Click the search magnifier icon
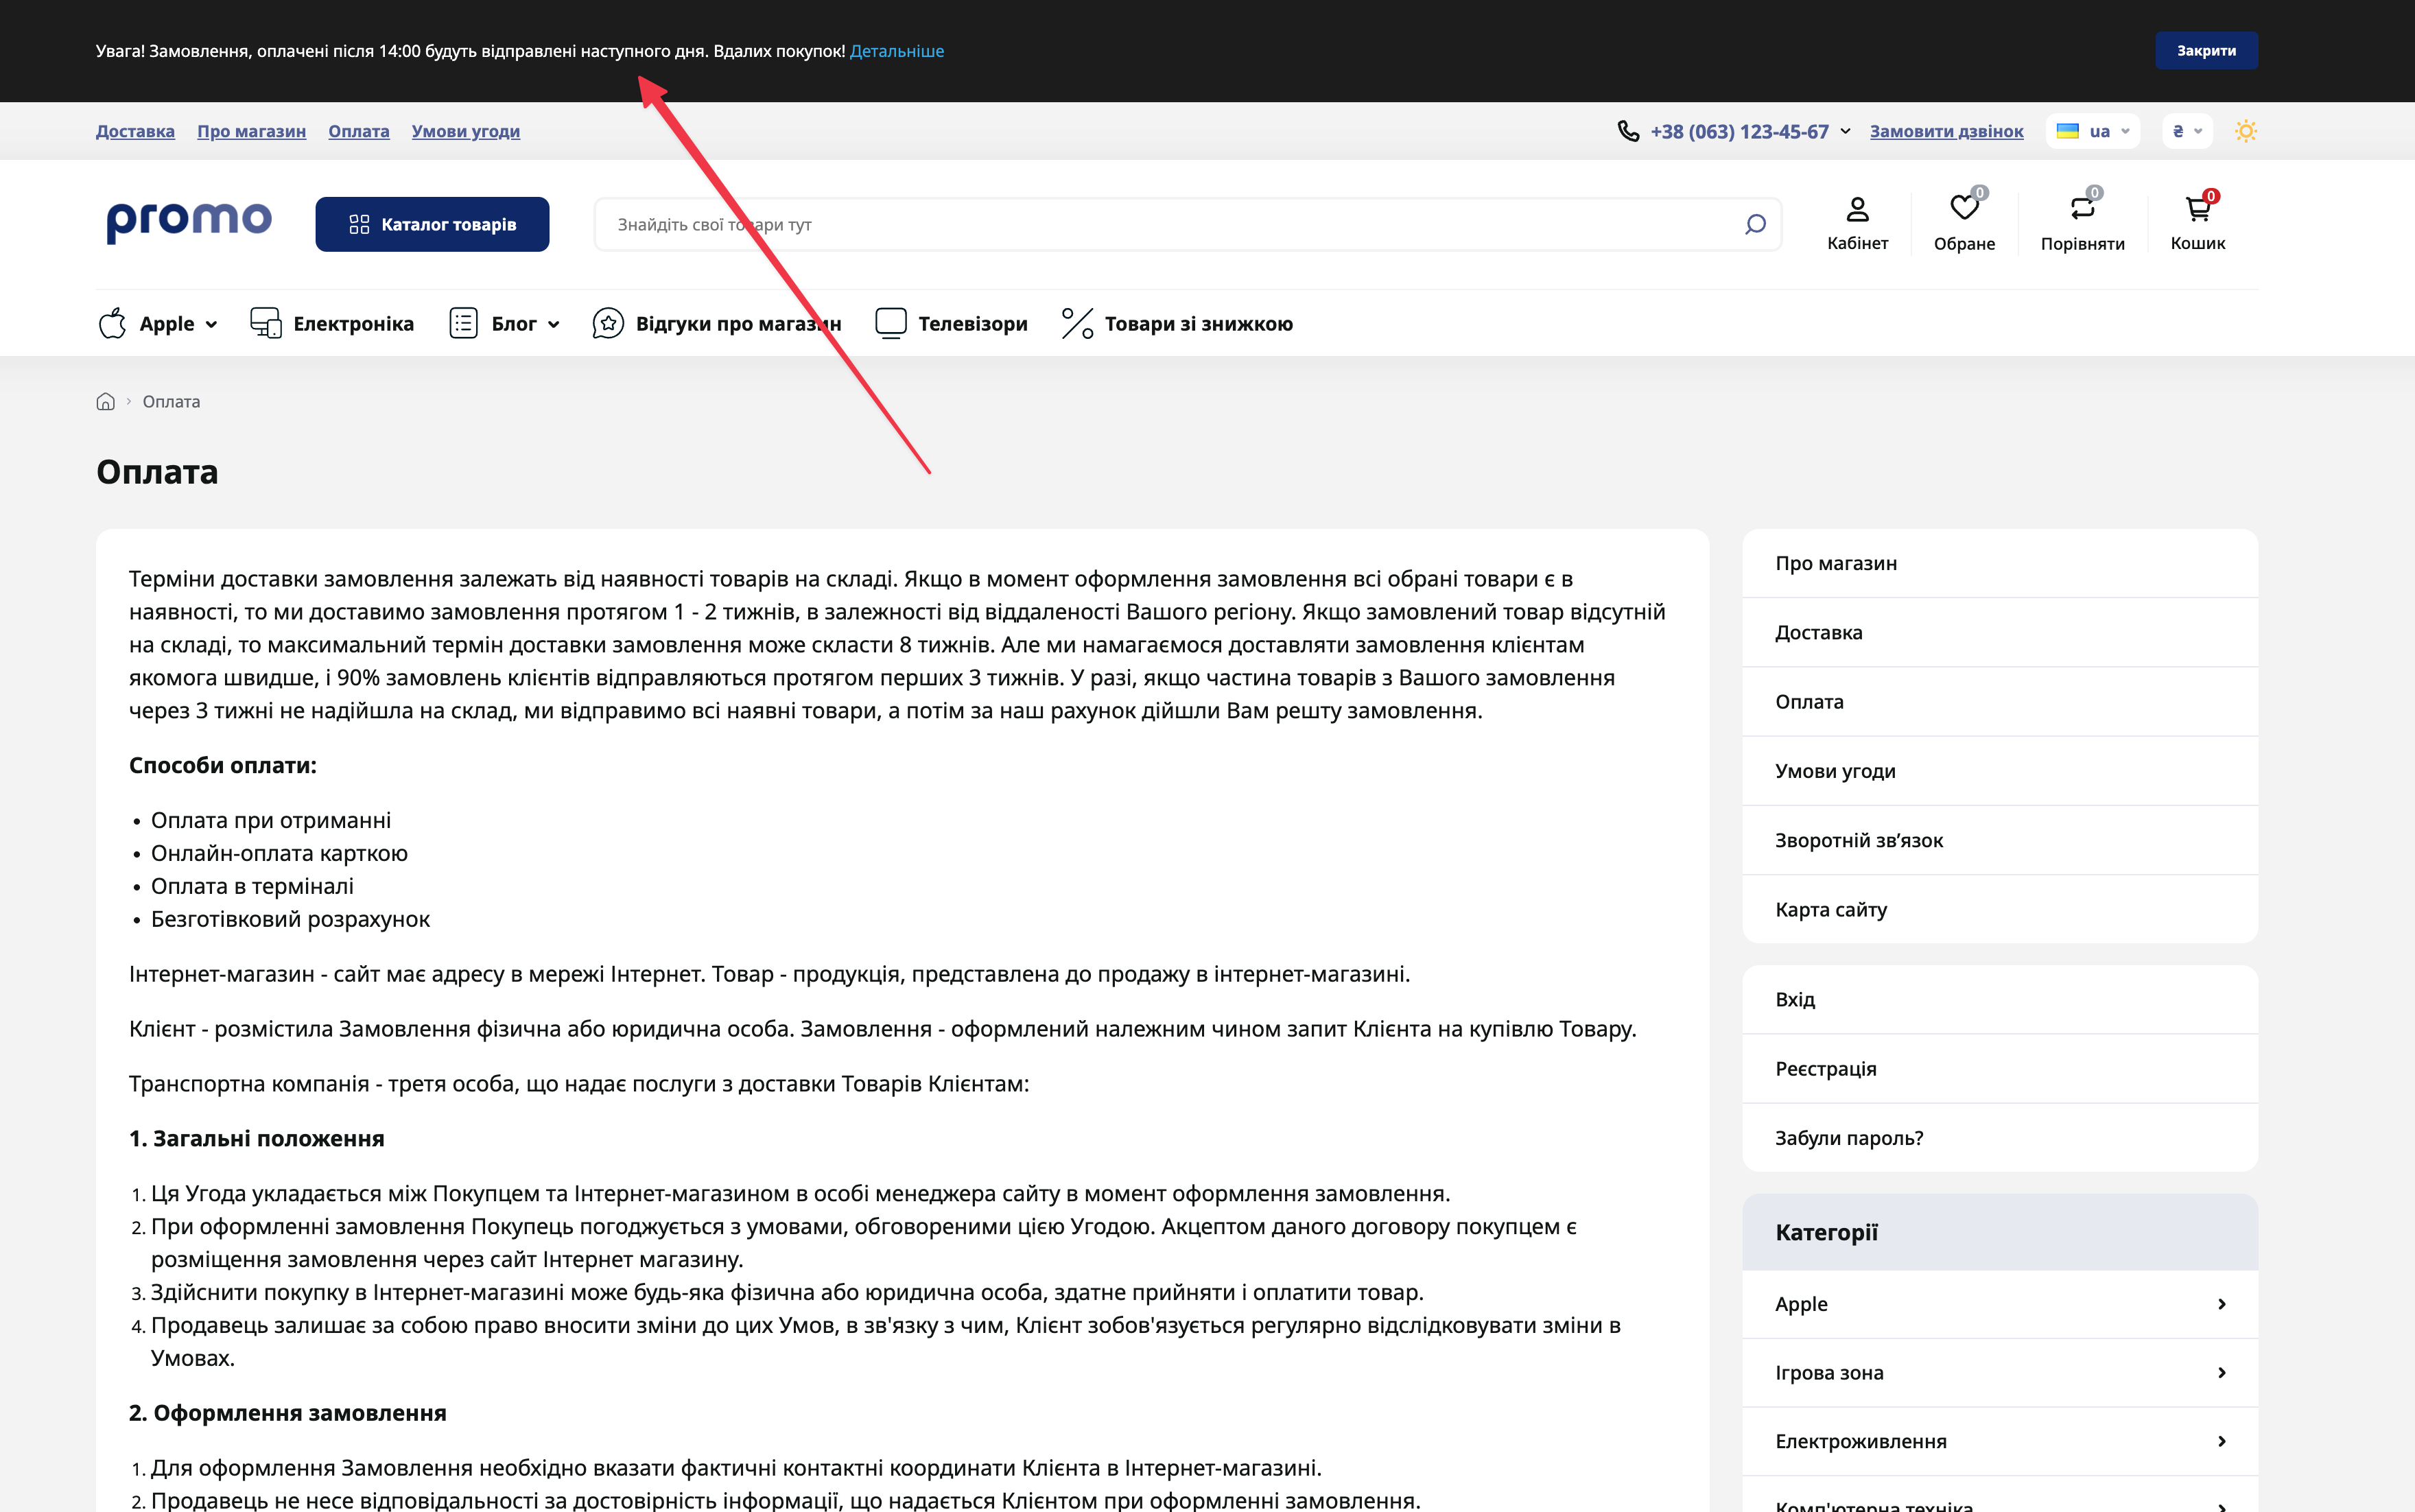Screen dimensions: 2415x1512 click(1755, 224)
